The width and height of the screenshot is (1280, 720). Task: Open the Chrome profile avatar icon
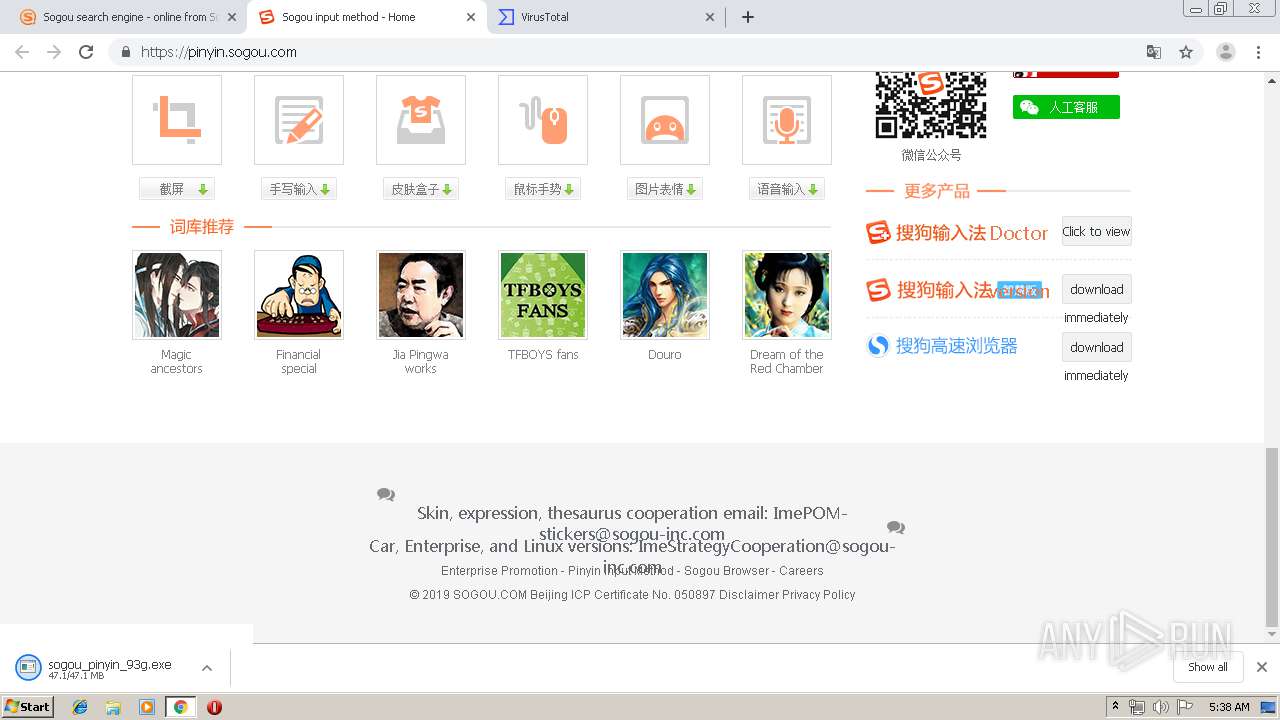(x=1226, y=52)
